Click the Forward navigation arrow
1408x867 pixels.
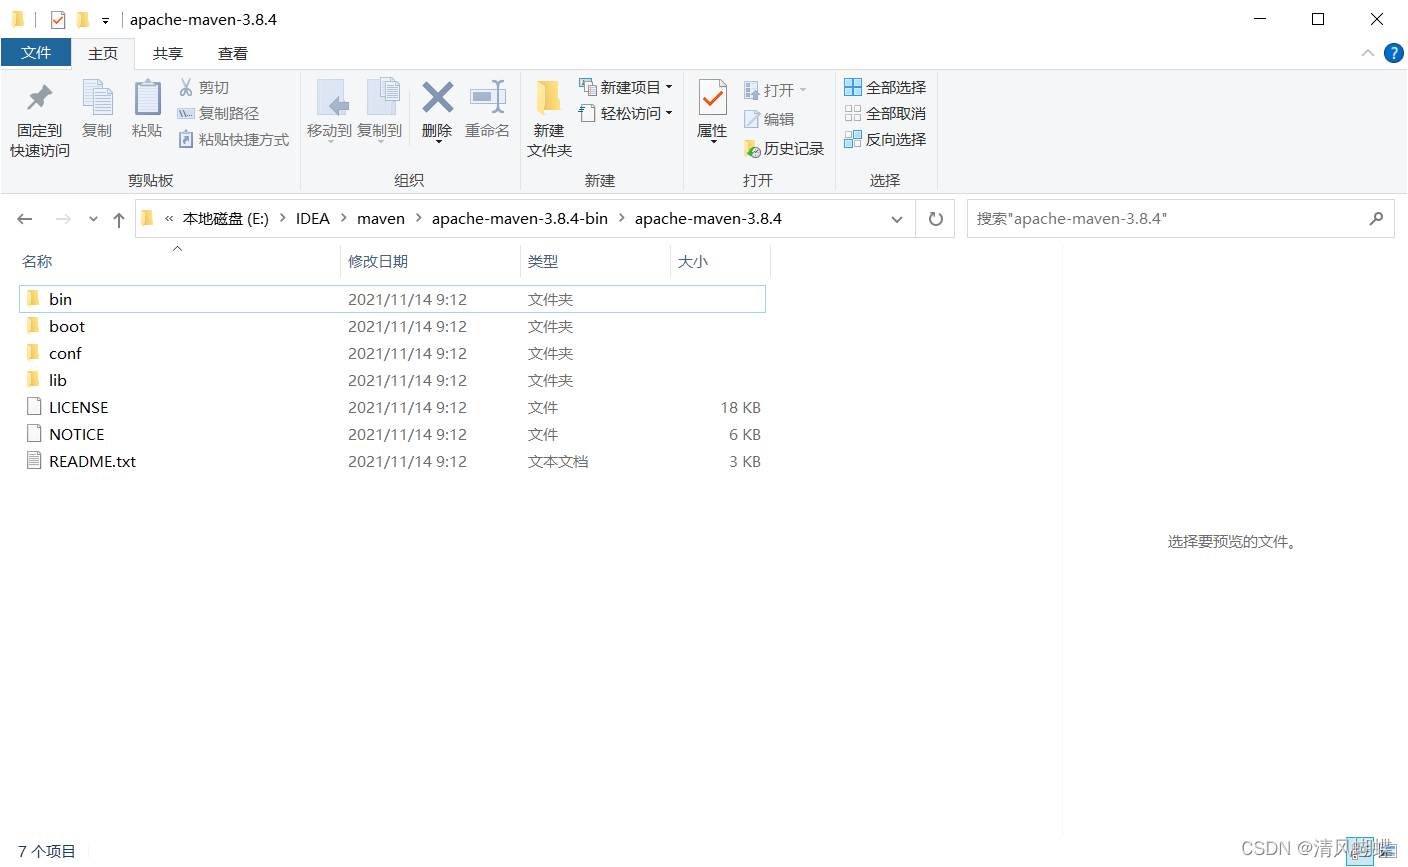point(63,219)
